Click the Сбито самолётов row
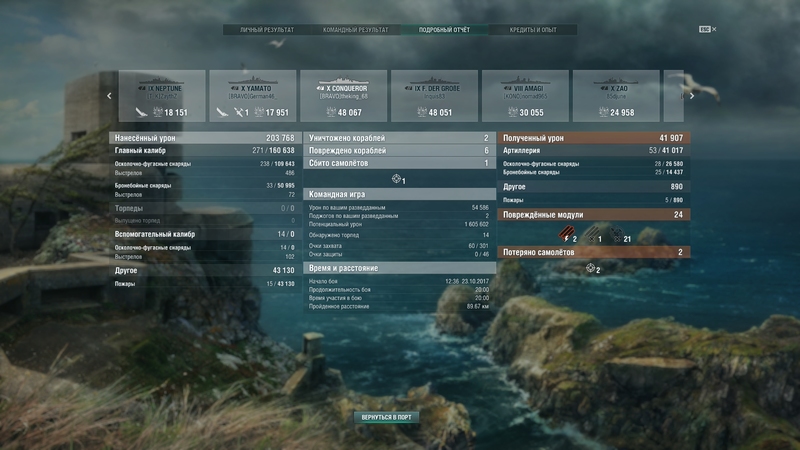800x450 pixels. (399, 163)
